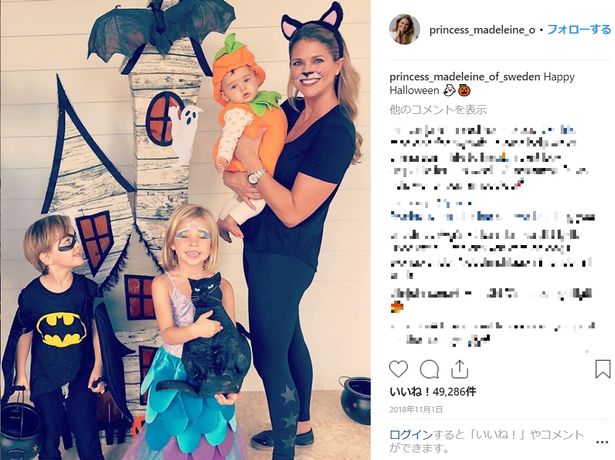View the いいね！49,286件 likes count

point(433,391)
